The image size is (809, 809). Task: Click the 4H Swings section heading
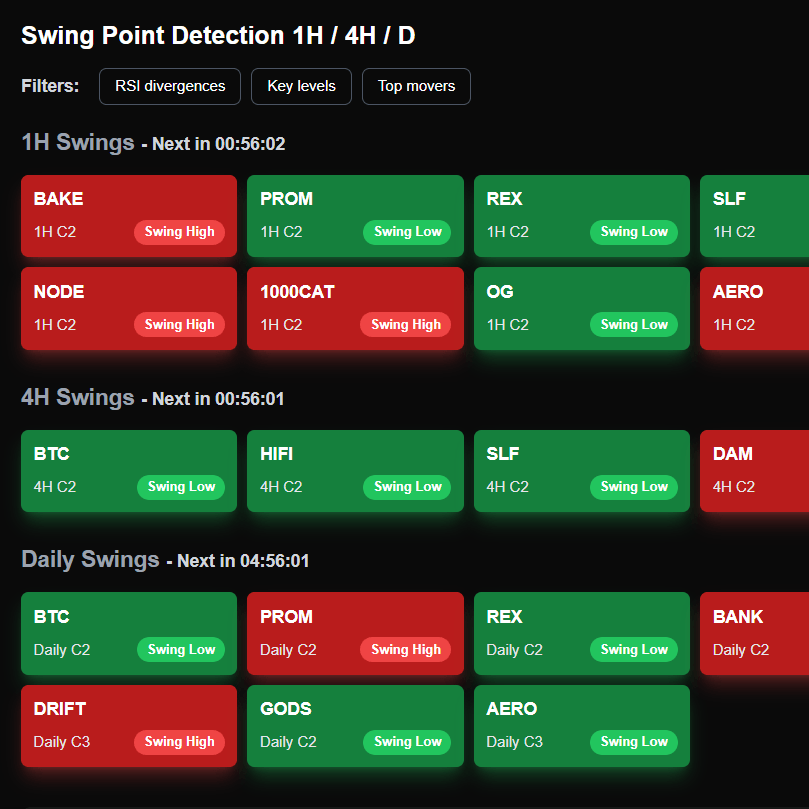(78, 397)
